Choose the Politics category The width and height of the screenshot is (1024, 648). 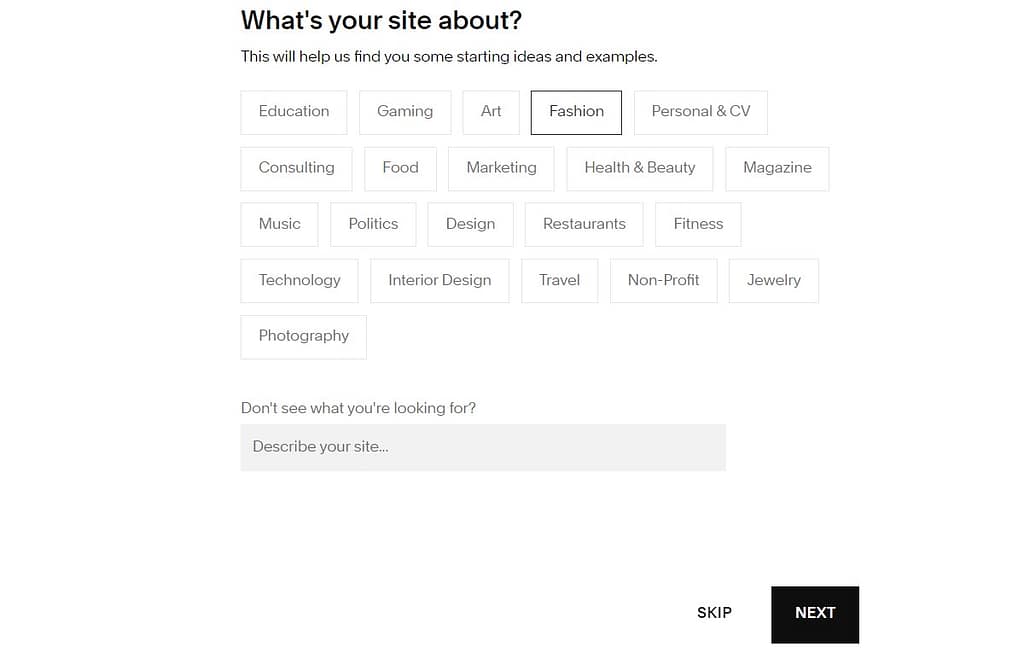(373, 224)
